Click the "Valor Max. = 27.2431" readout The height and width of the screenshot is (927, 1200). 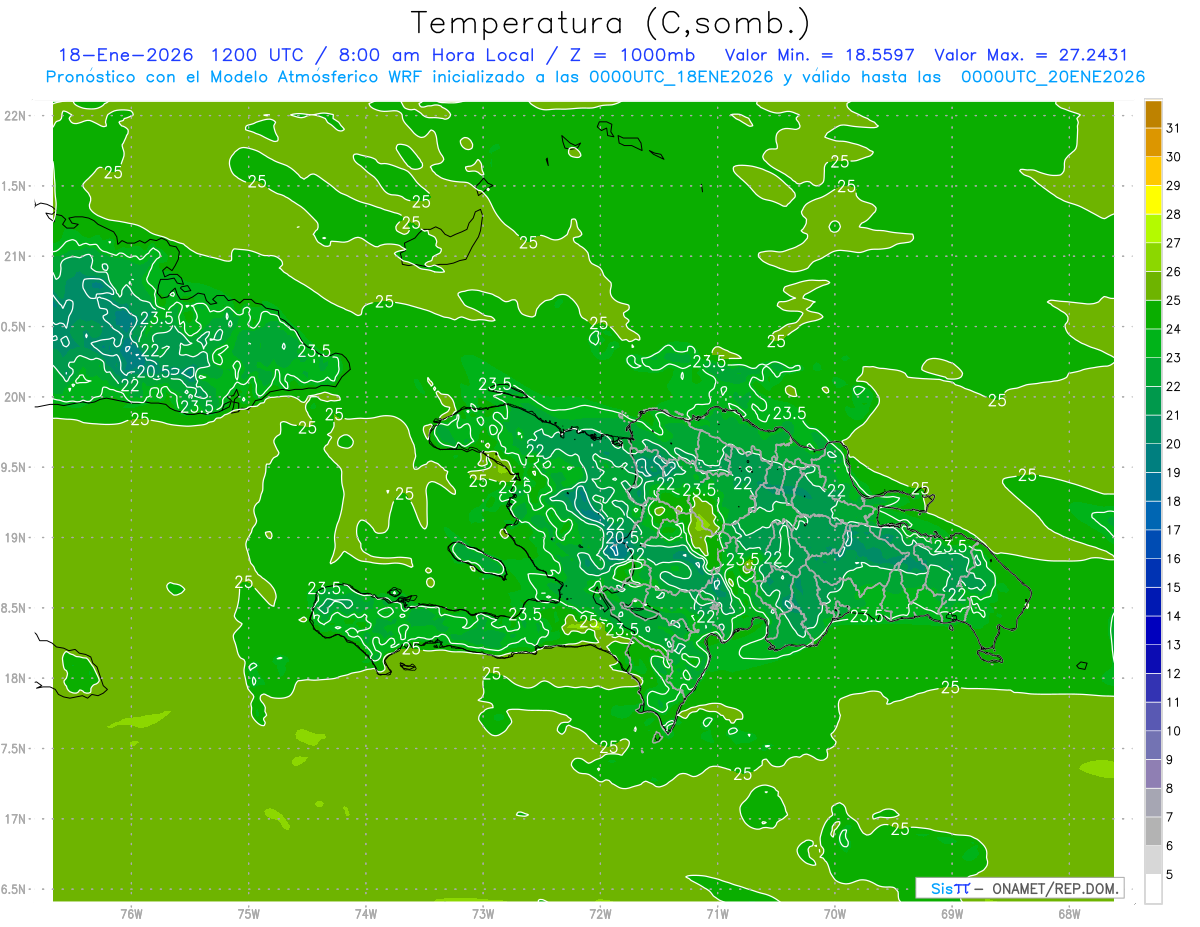click(x=1031, y=55)
